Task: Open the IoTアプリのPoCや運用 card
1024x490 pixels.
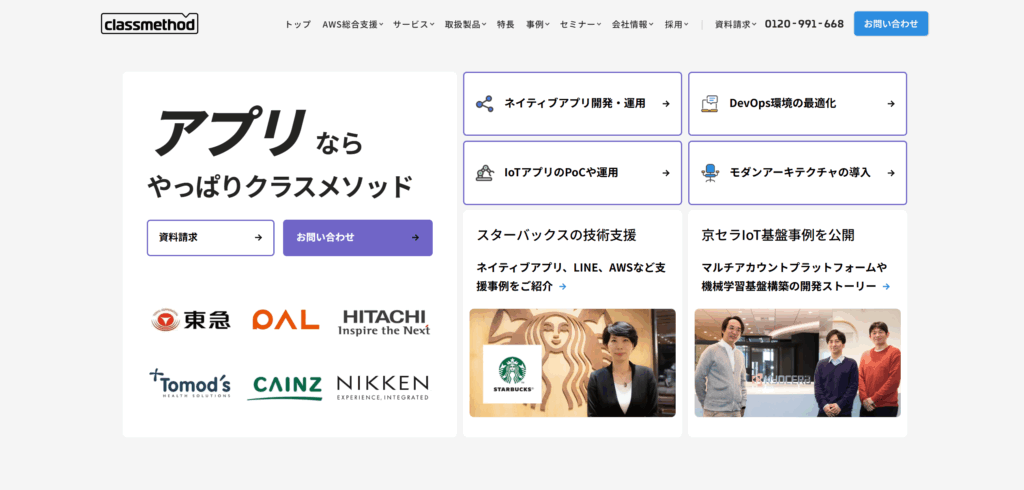Action: pos(572,173)
